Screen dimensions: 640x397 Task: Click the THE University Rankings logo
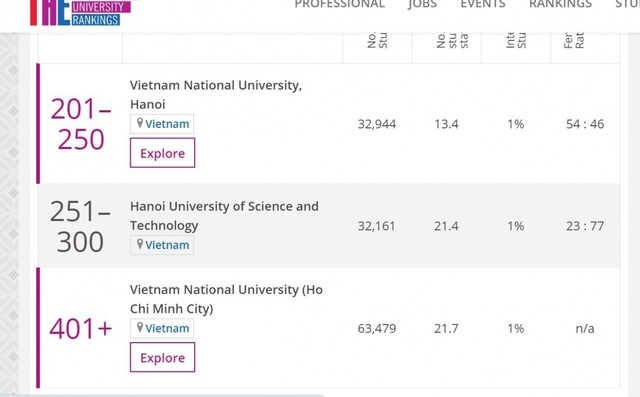click(x=80, y=13)
